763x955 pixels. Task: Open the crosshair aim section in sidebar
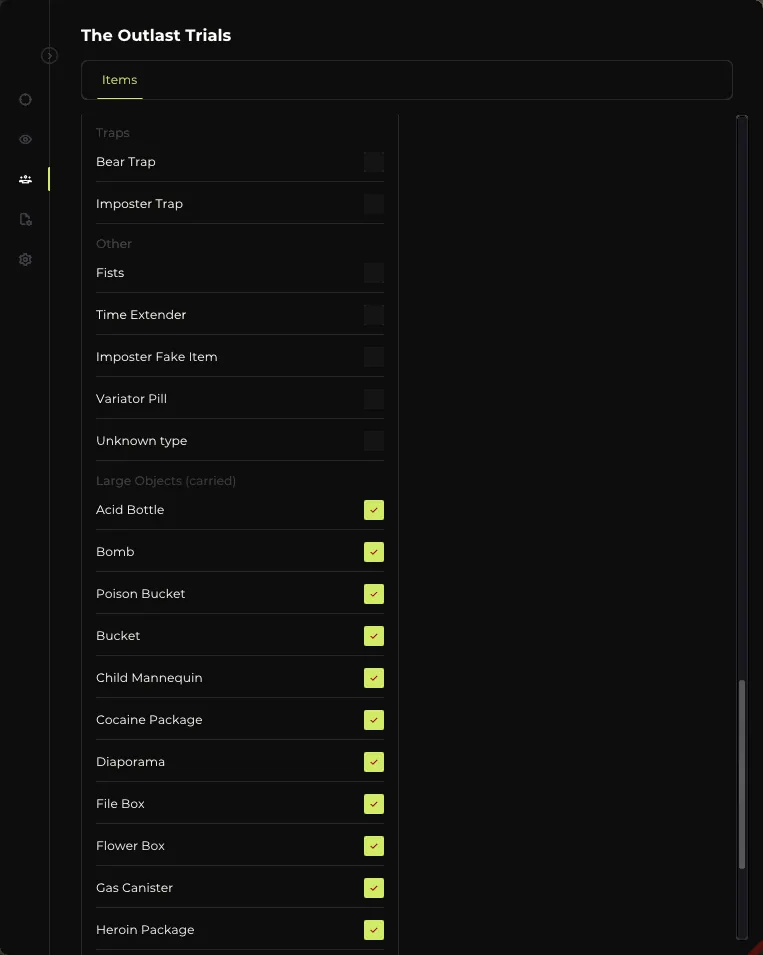(26, 99)
